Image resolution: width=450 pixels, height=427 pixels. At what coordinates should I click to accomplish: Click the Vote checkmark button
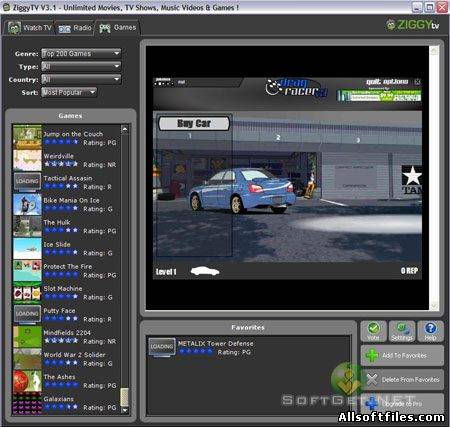pos(373,331)
